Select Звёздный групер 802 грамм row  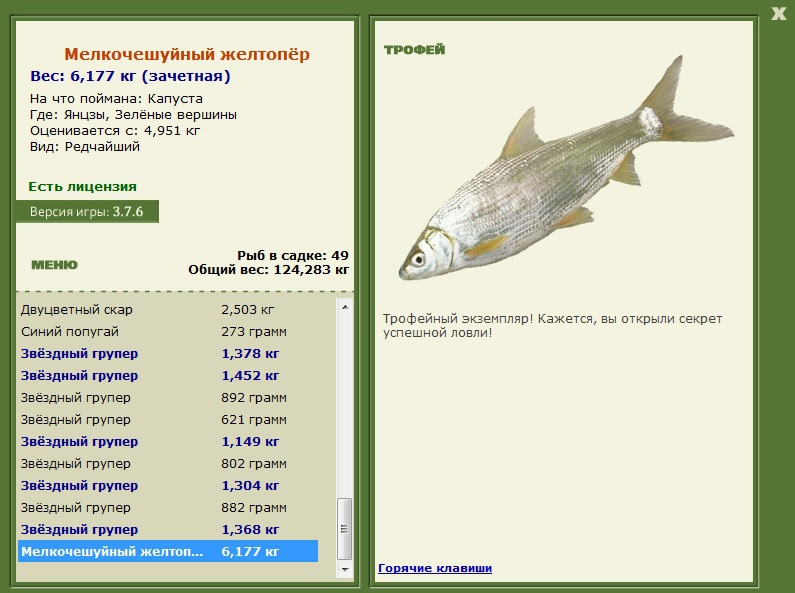point(168,464)
